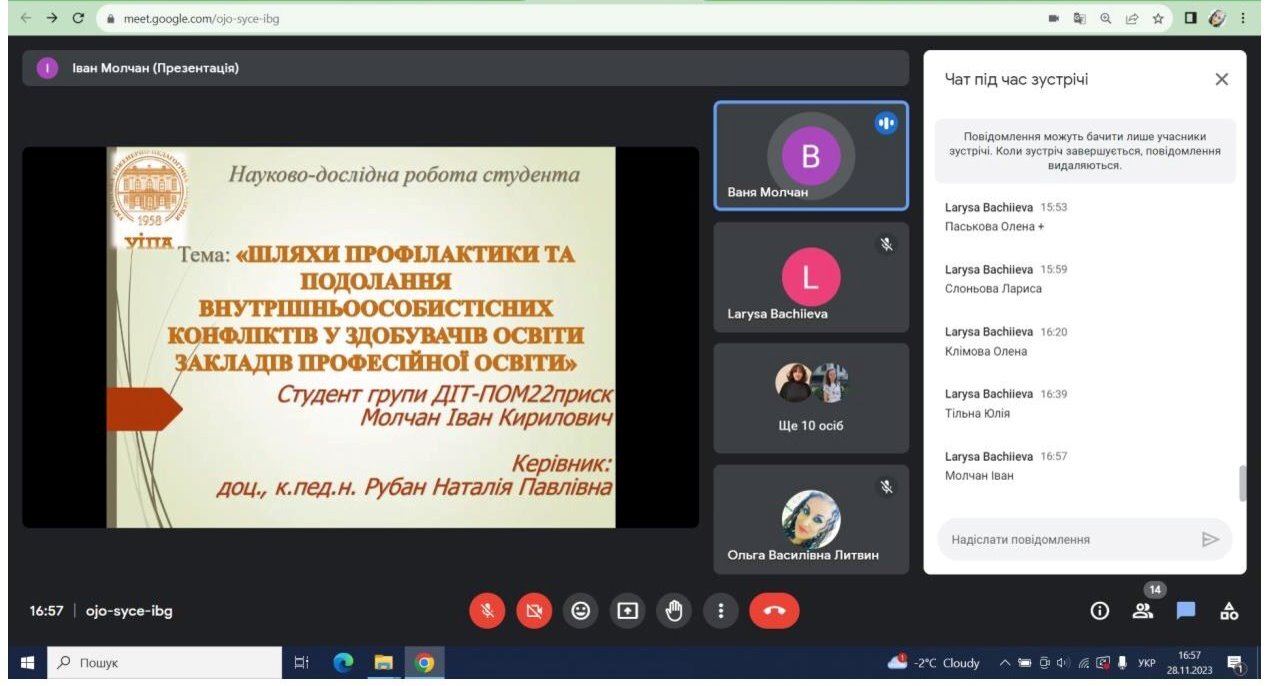Bookmark this page with star icon
Image resolution: width=1267 pixels, height=686 pixels.
(x=1157, y=18)
